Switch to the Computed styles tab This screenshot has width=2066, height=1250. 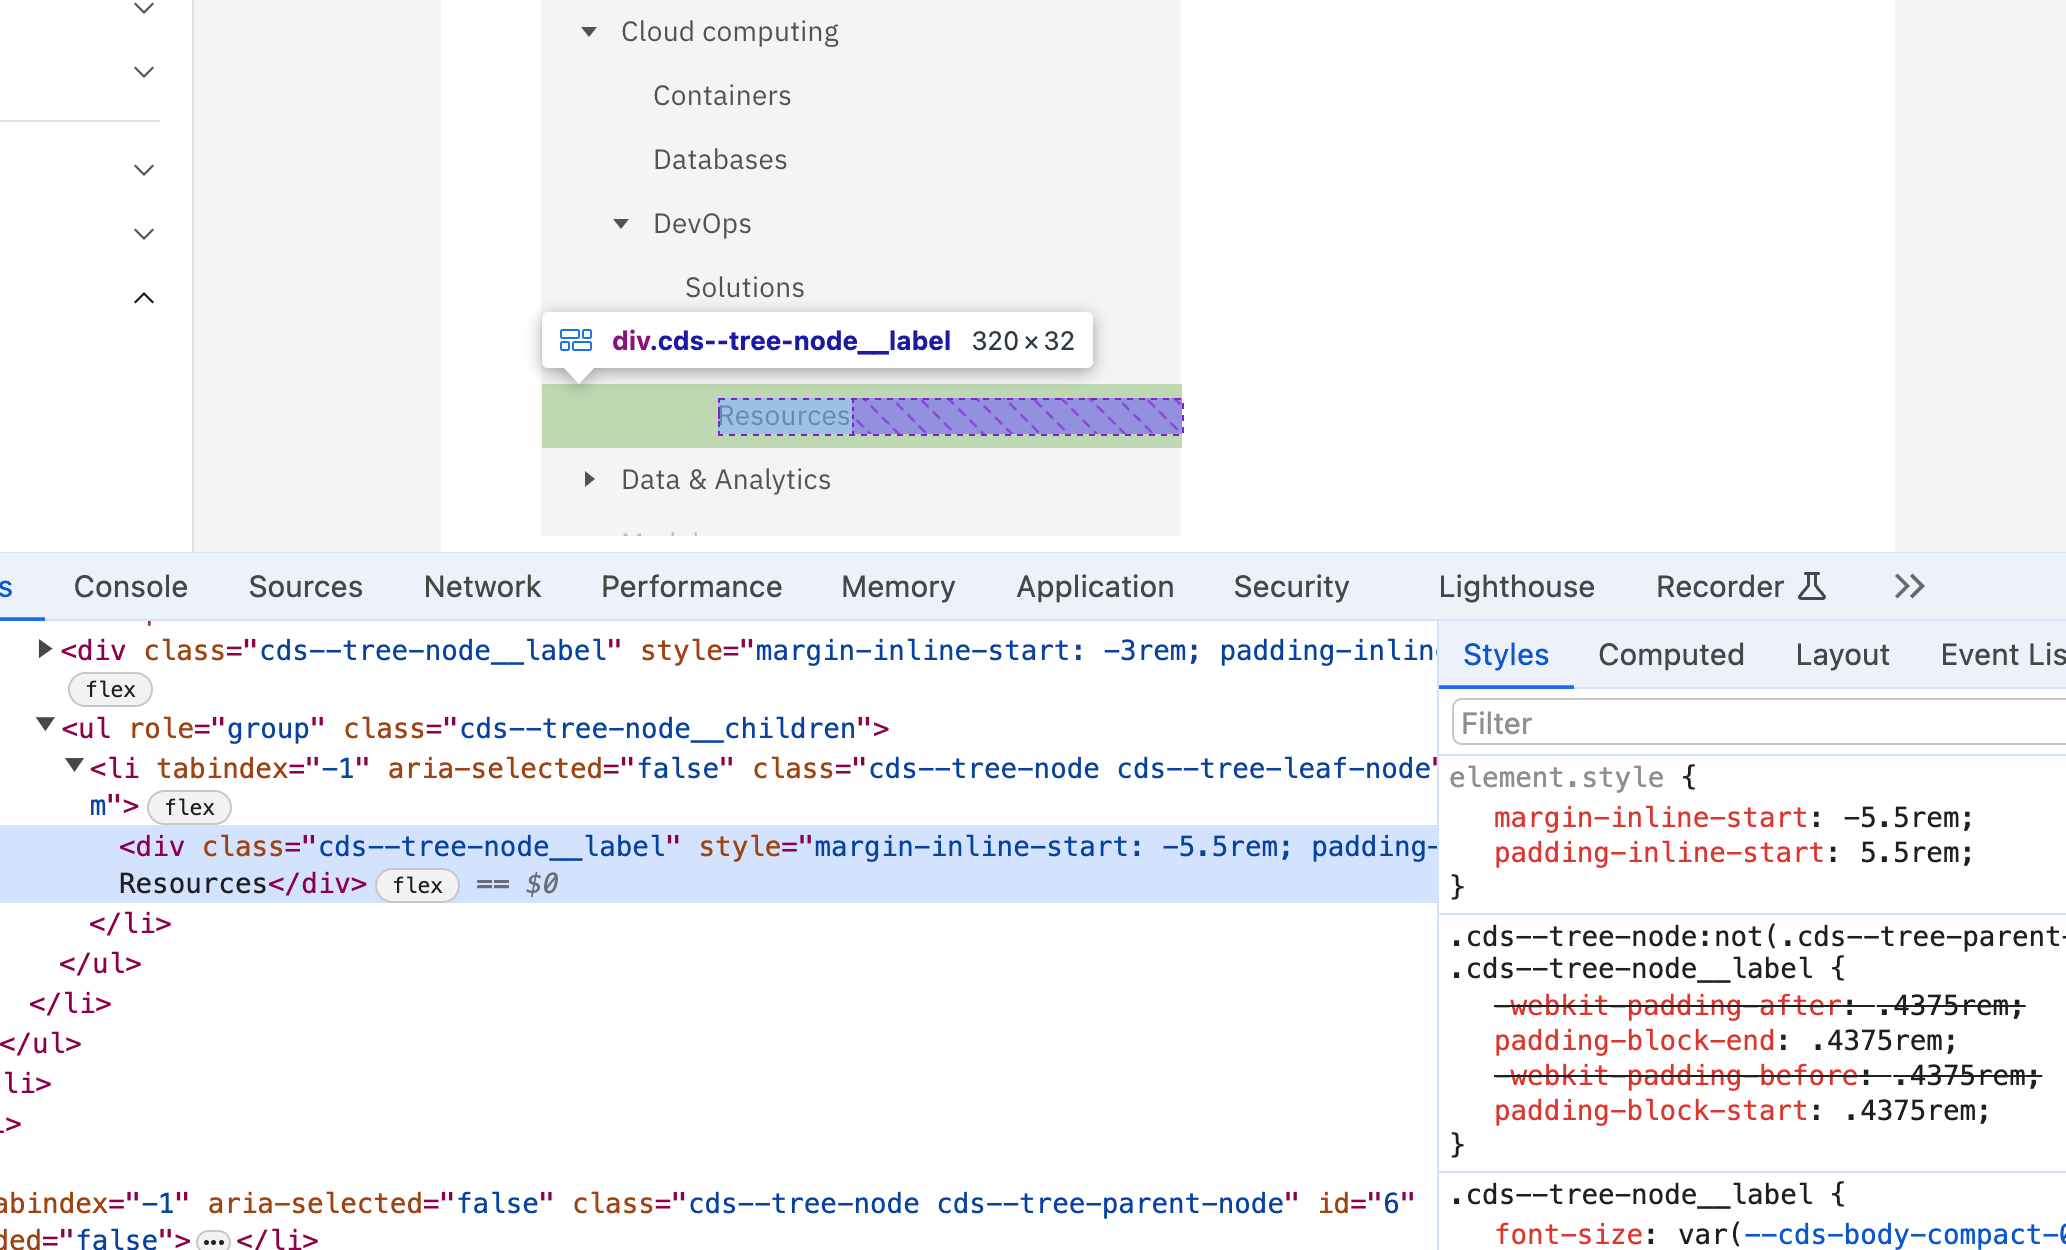coord(1670,655)
